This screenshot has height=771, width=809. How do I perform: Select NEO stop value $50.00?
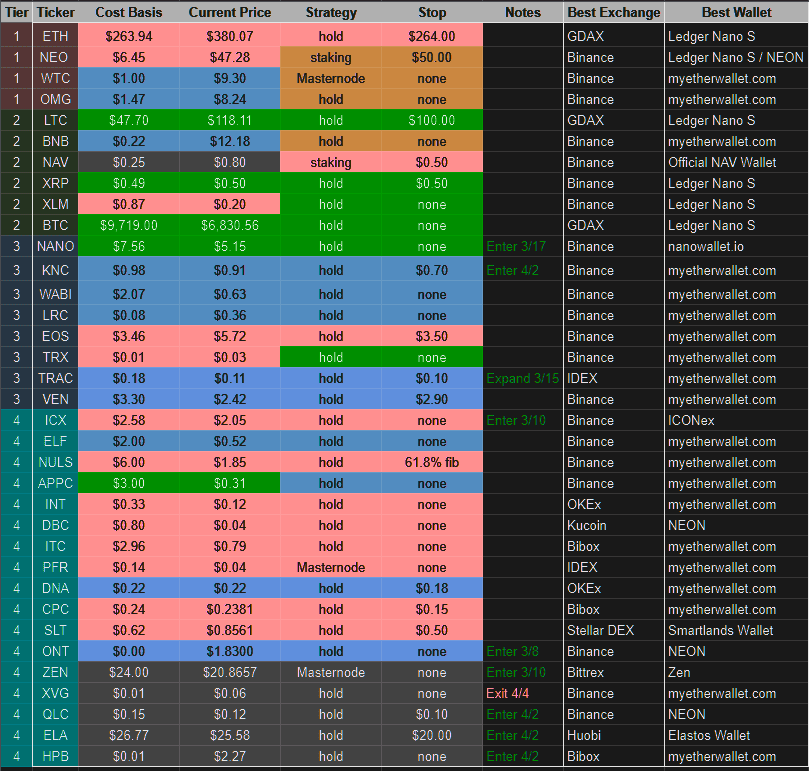(x=432, y=57)
